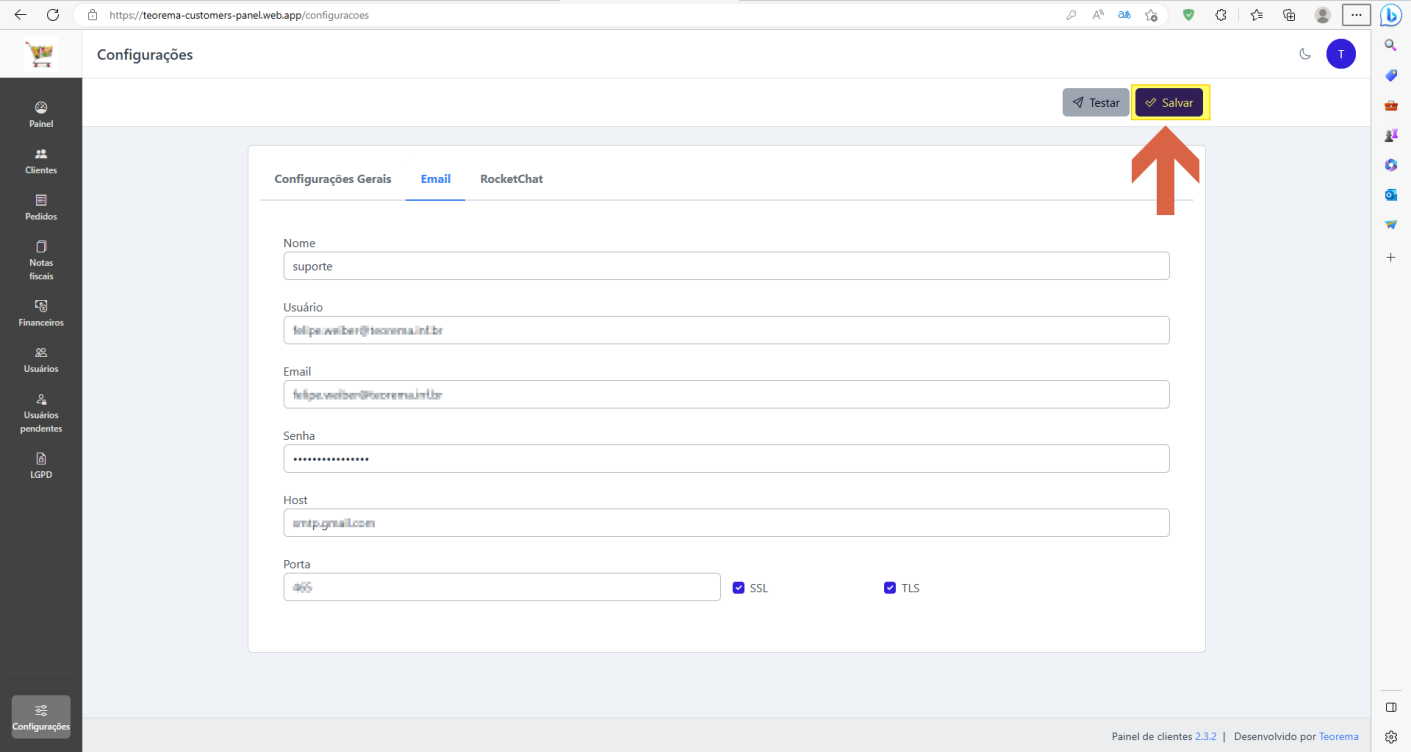1411x752 pixels.
Task: Click the shopping cart logo
Action: point(41,54)
